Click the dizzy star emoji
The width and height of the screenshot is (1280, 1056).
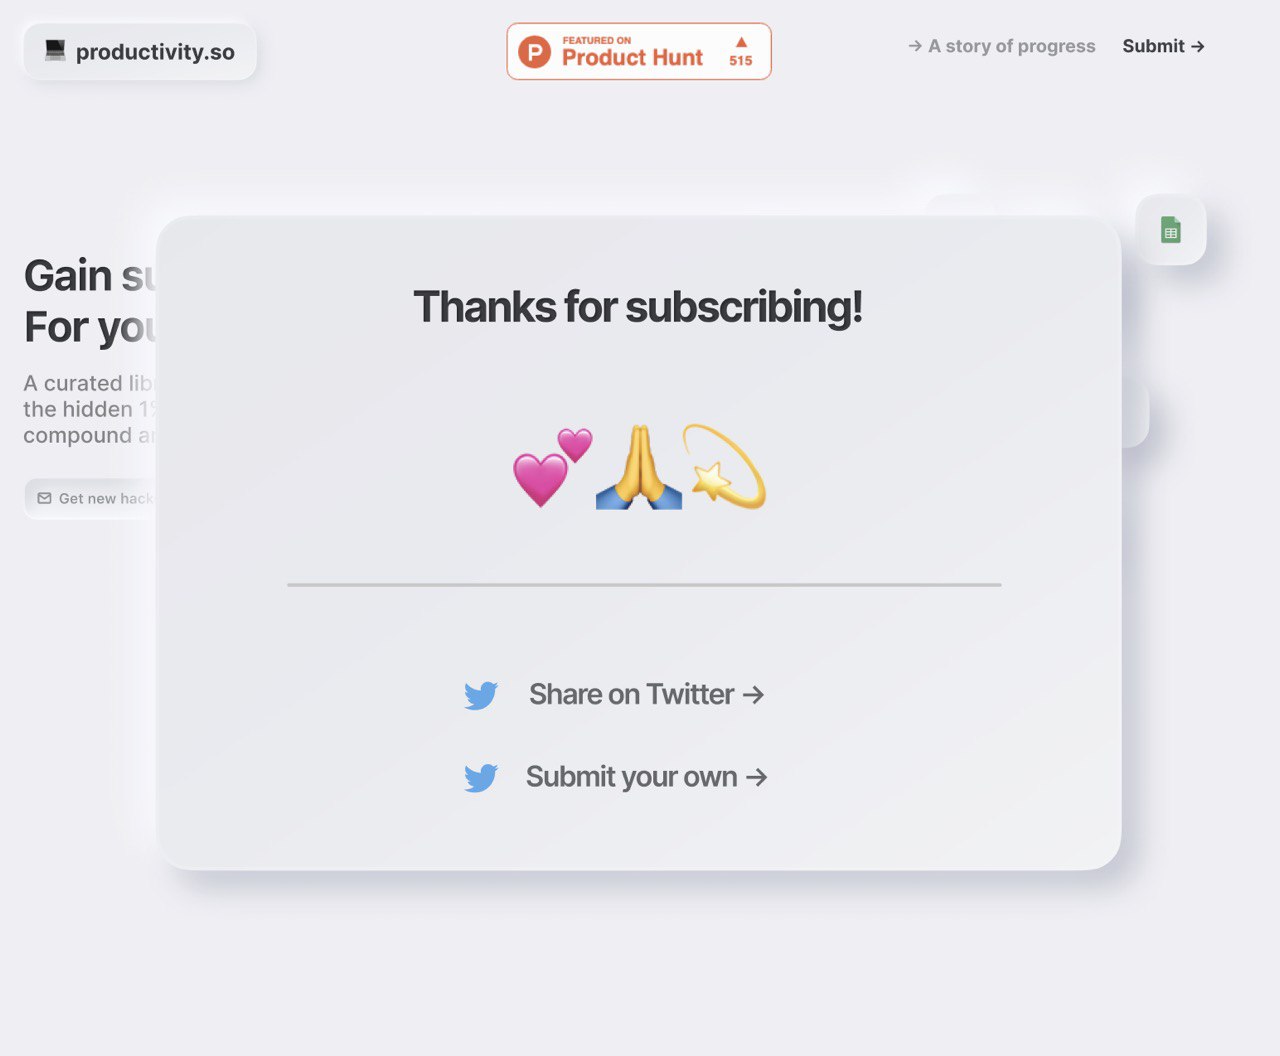pos(724,466)
